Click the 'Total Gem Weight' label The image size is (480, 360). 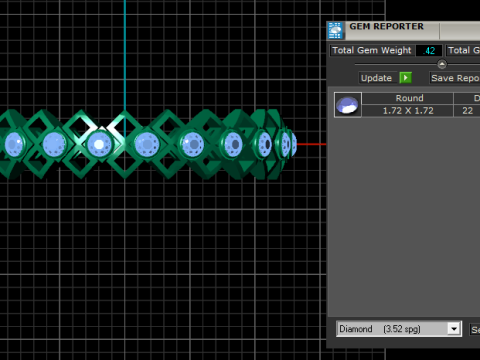coord(372,50)
